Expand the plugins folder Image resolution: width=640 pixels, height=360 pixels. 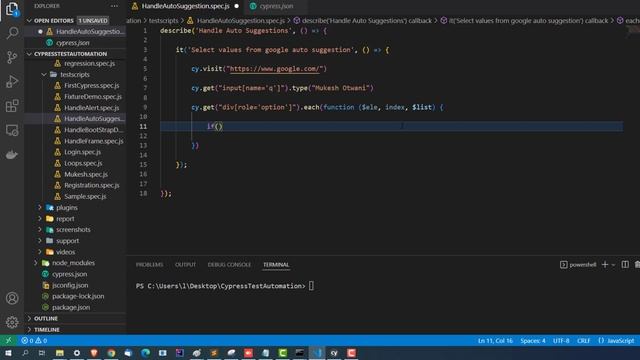(x=40, y=207)
